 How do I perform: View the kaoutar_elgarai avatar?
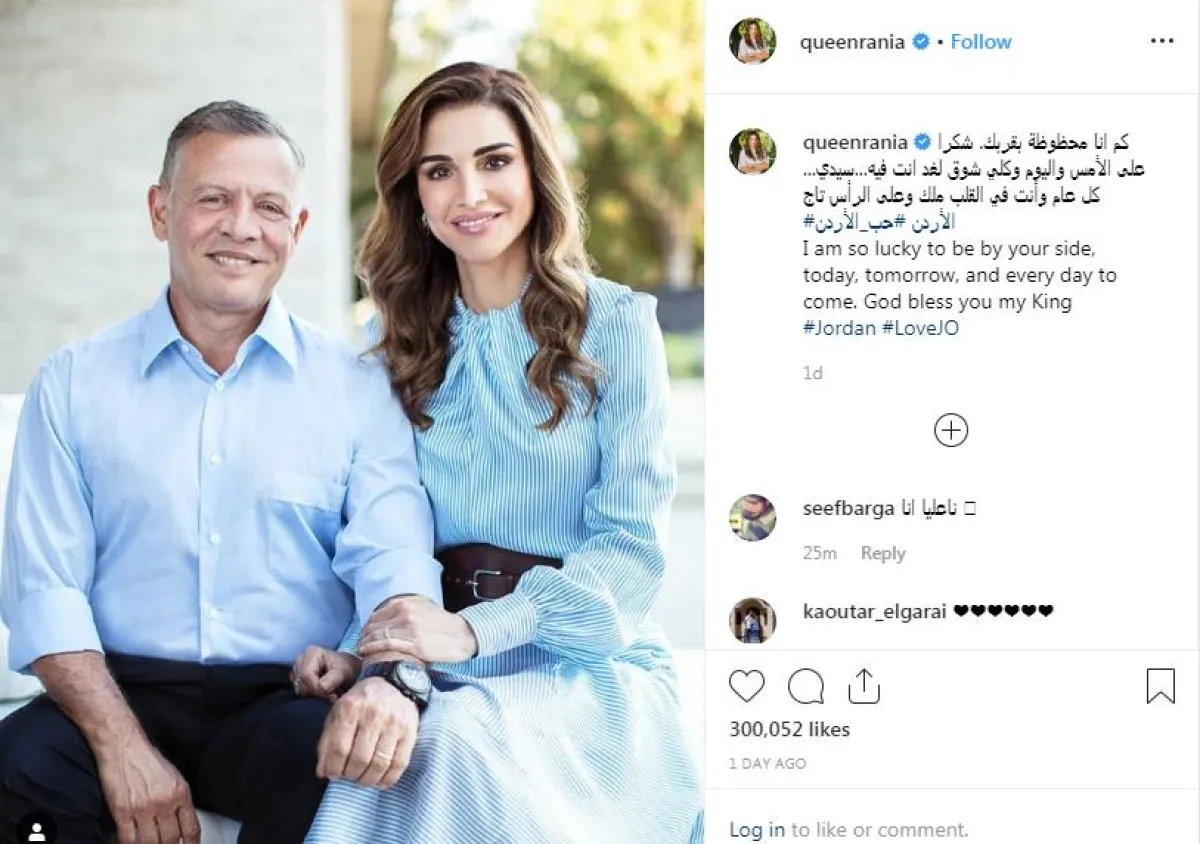752,620
